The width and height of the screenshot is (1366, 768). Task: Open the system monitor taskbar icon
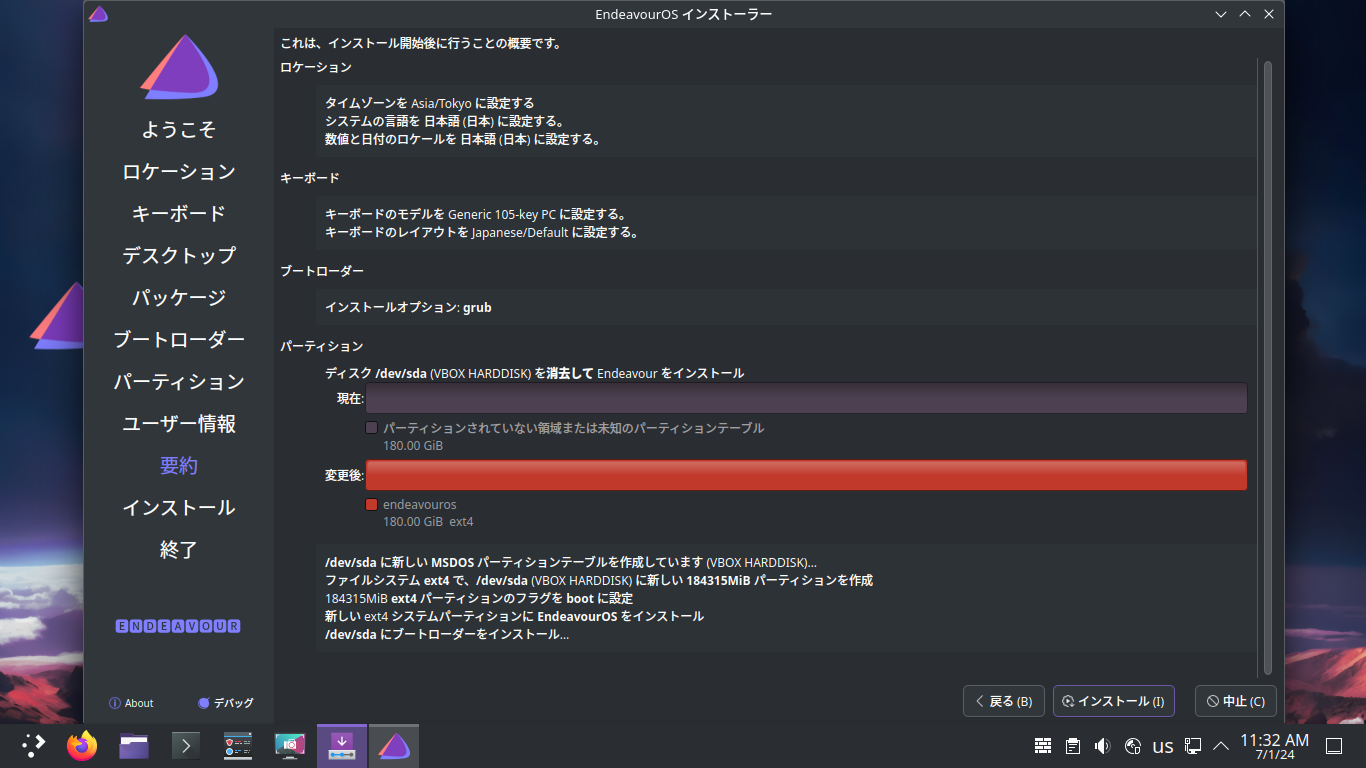(238, 746)
